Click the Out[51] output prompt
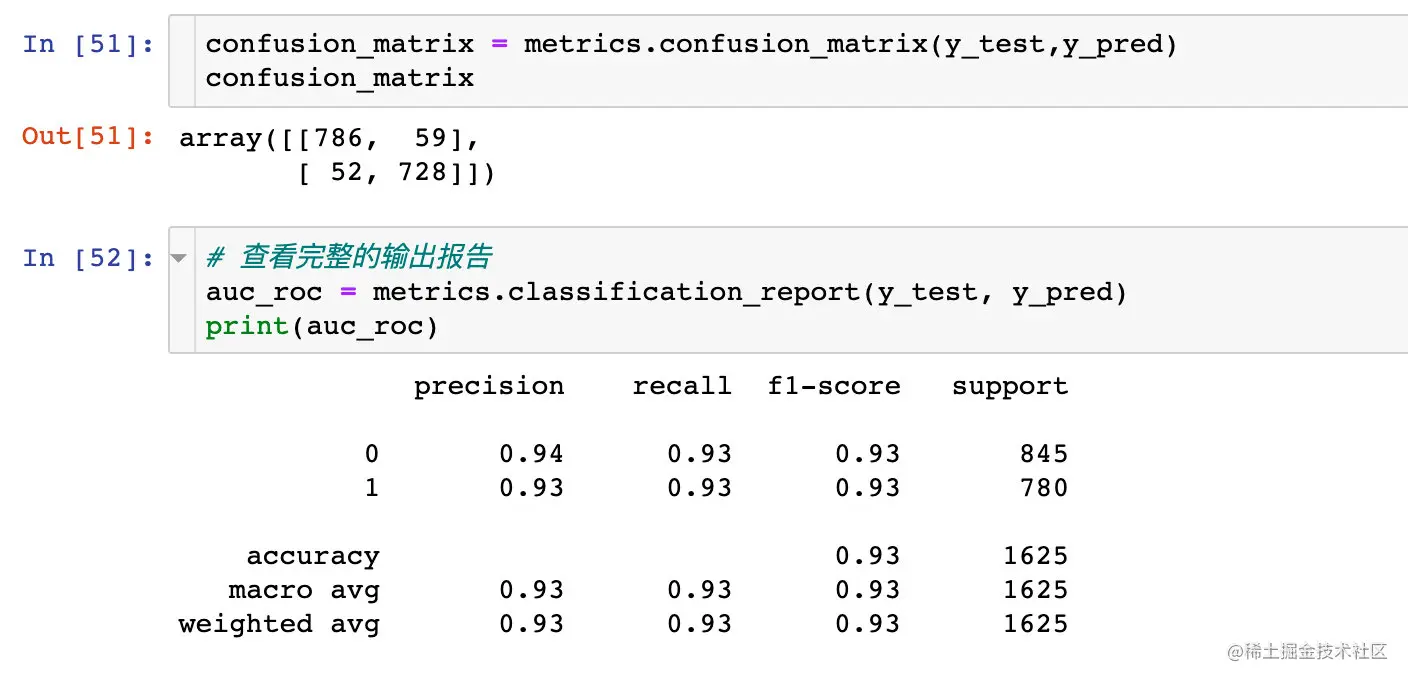Viewport: 1408px width, 682px height. click(x=88, y=137)
